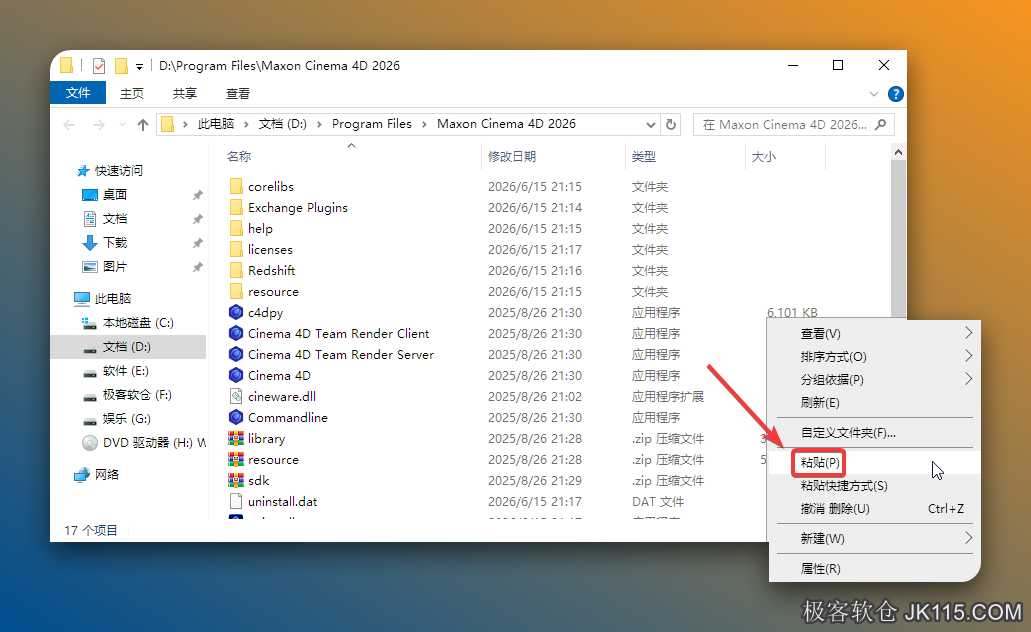Image resolution: width=1031 pixels, height=632 pixels.
Task: Click the scroll up arrow of file list
Action: [898, 153]
